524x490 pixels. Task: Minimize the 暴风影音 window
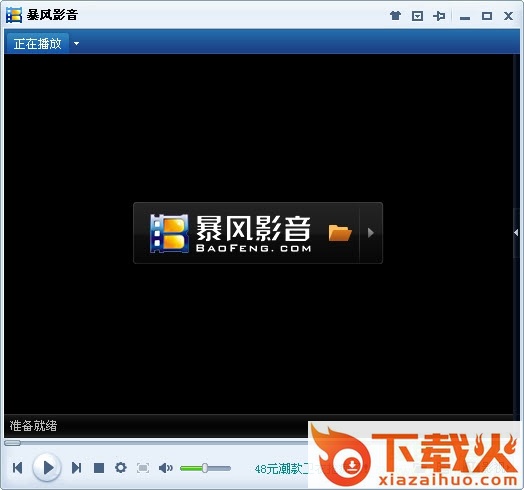[465, 18]
